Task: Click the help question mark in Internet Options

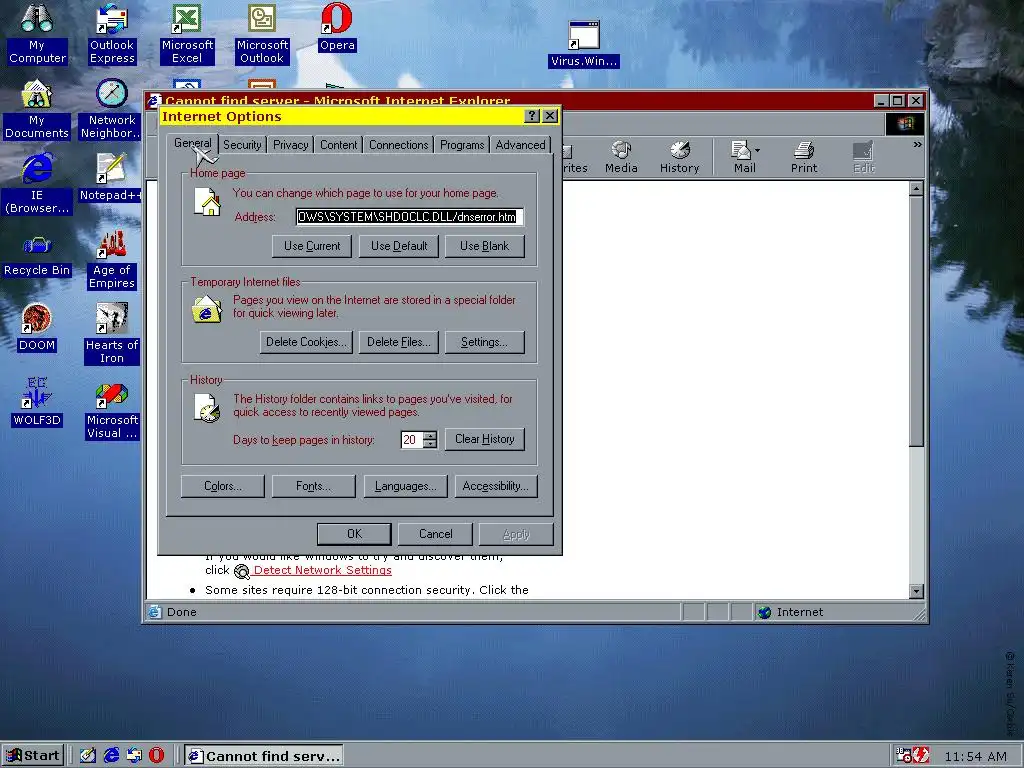Action: pyautogui.click(x=532, y=116)
